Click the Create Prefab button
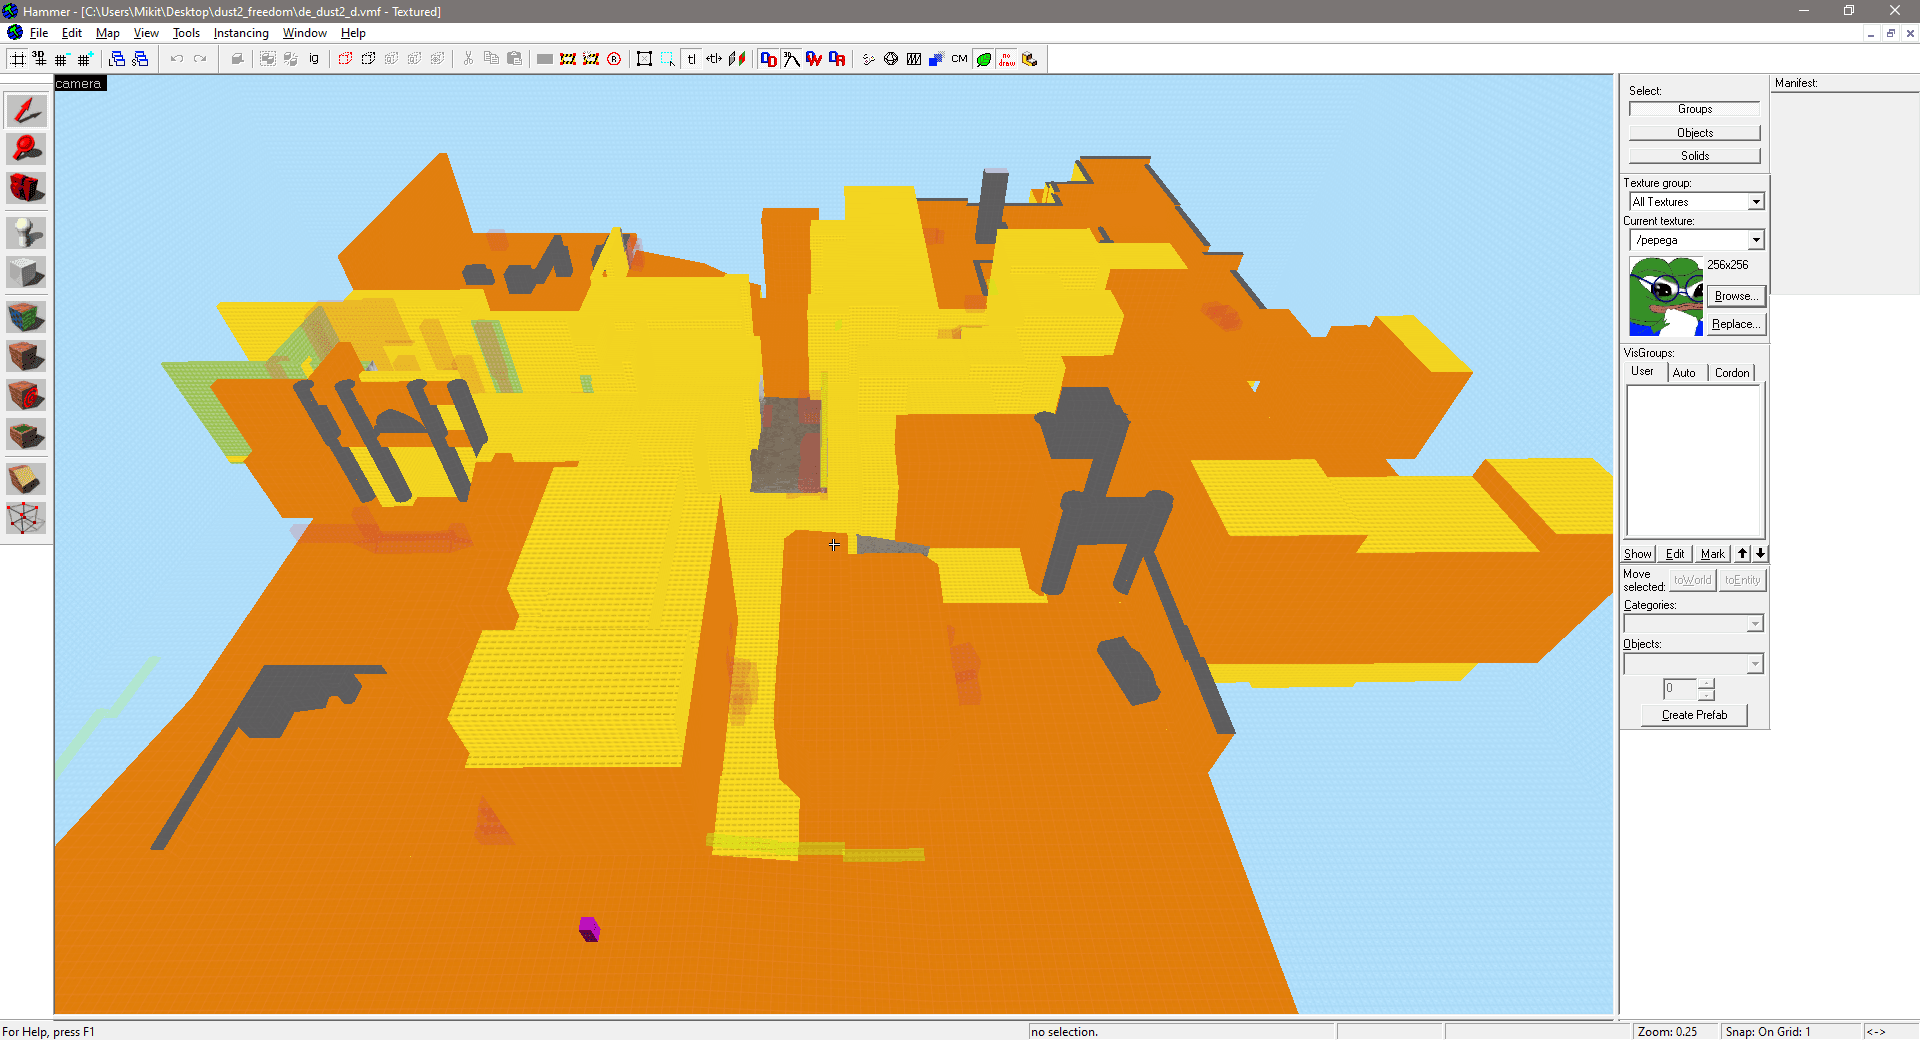This screenshot has height=1040, width=1920. pyautogui.click(x=1694, y=715)
